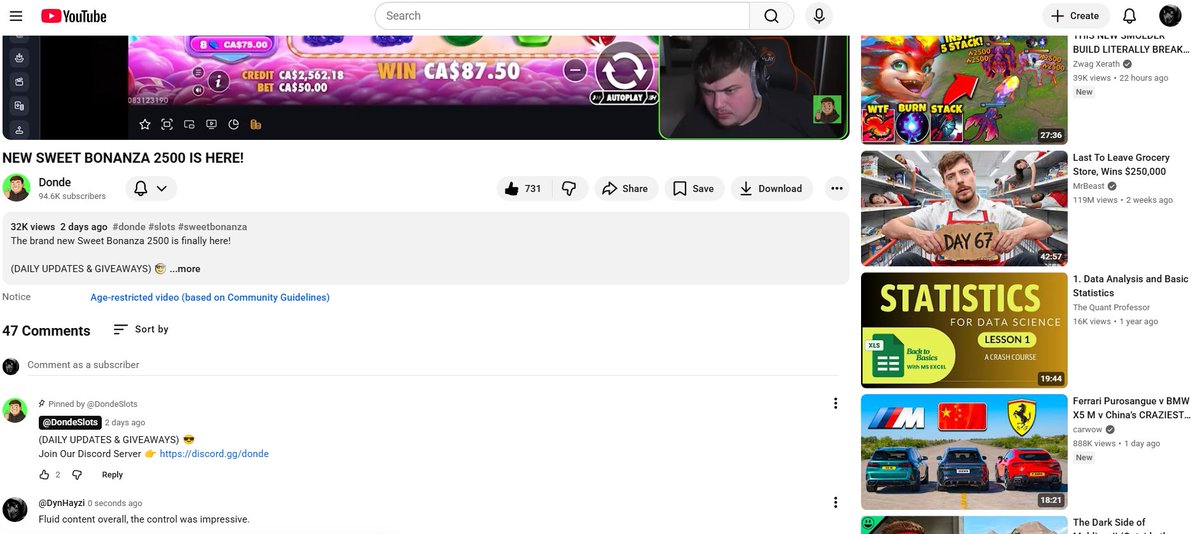
Task: Click the minus bet button in game
Action: click(x=575, y=70)
